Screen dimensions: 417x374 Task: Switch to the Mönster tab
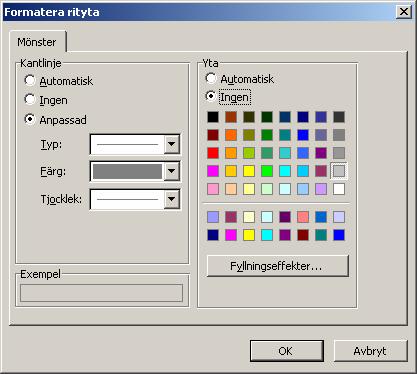pos(37,42)
